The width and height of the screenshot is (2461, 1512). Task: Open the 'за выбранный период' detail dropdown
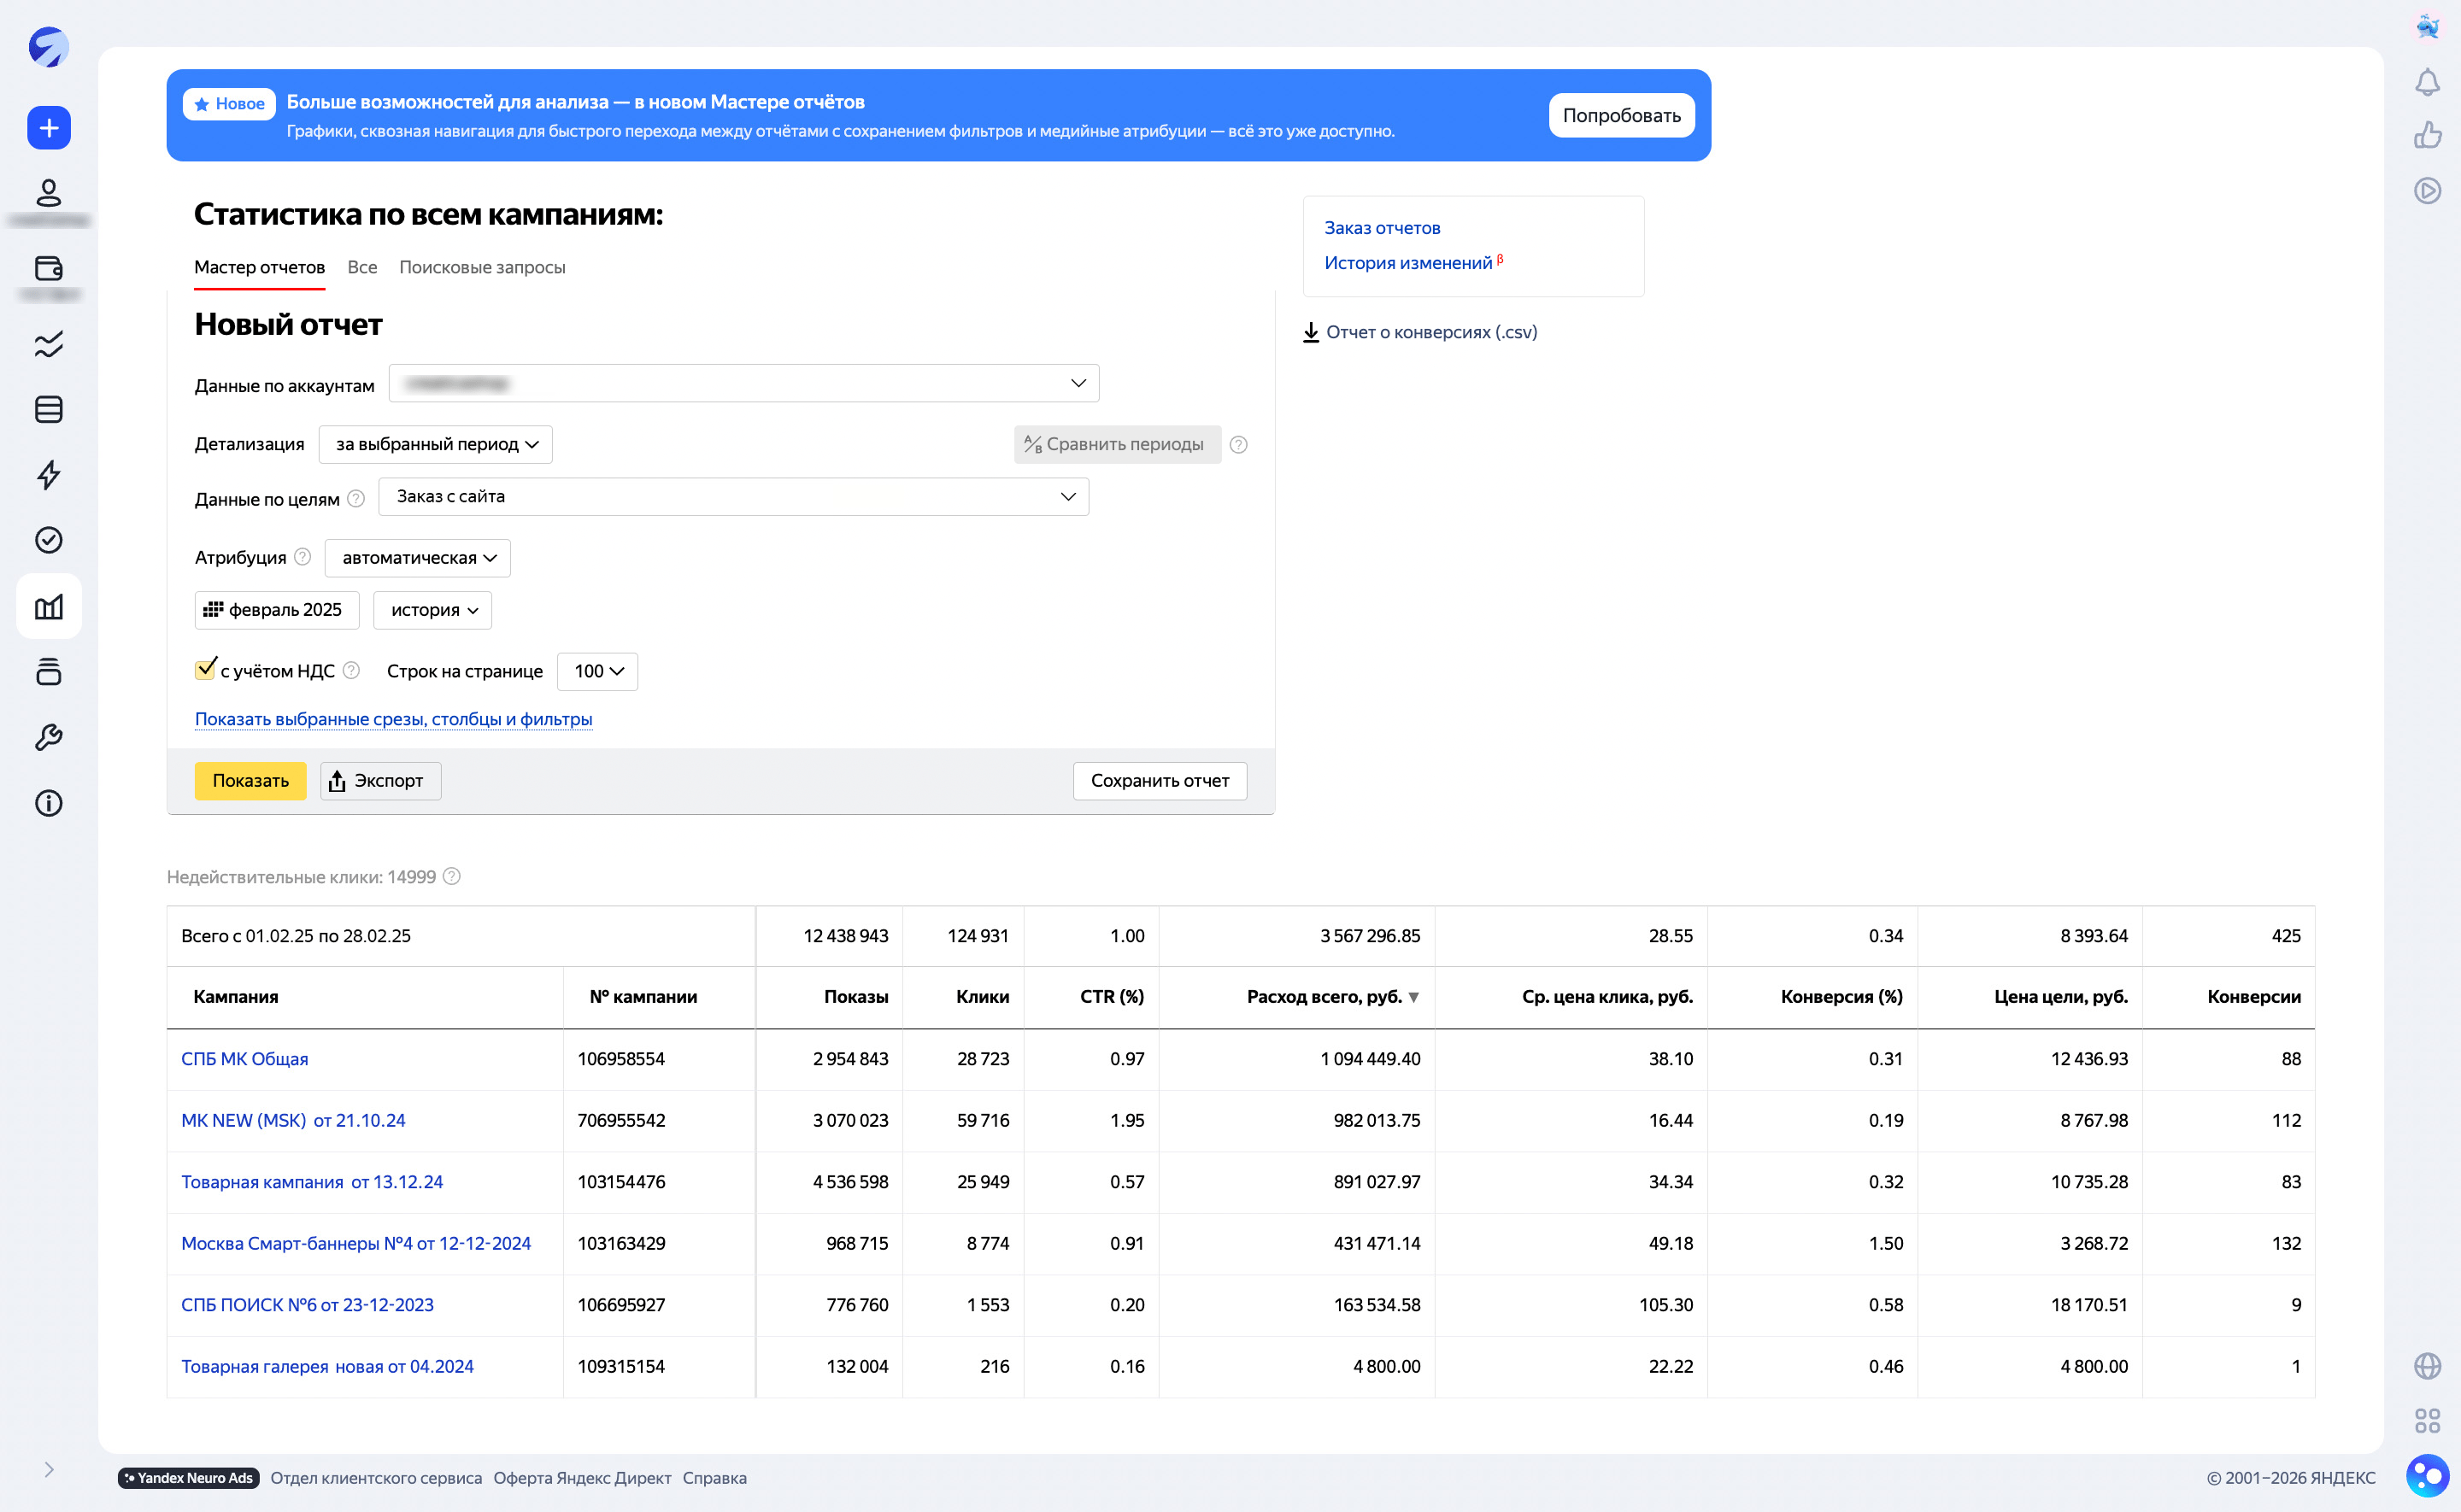tap(436, 444)
